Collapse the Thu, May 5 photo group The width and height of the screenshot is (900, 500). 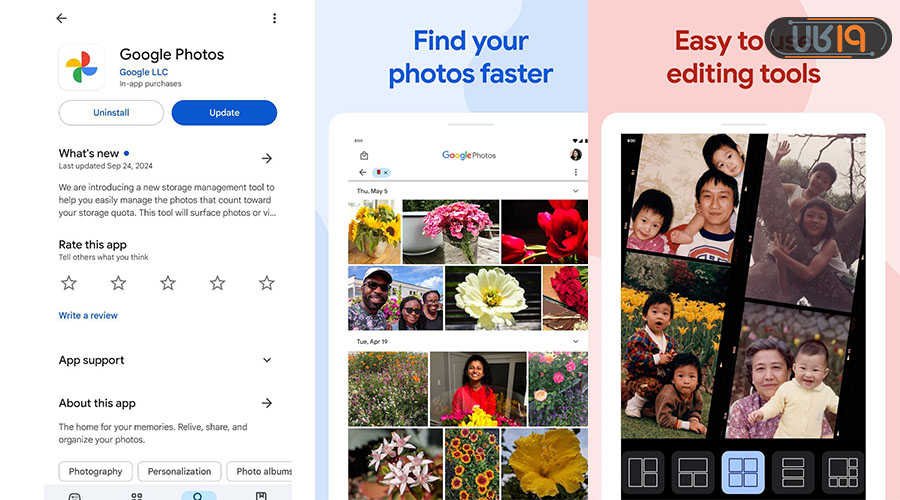click(575, 190)
